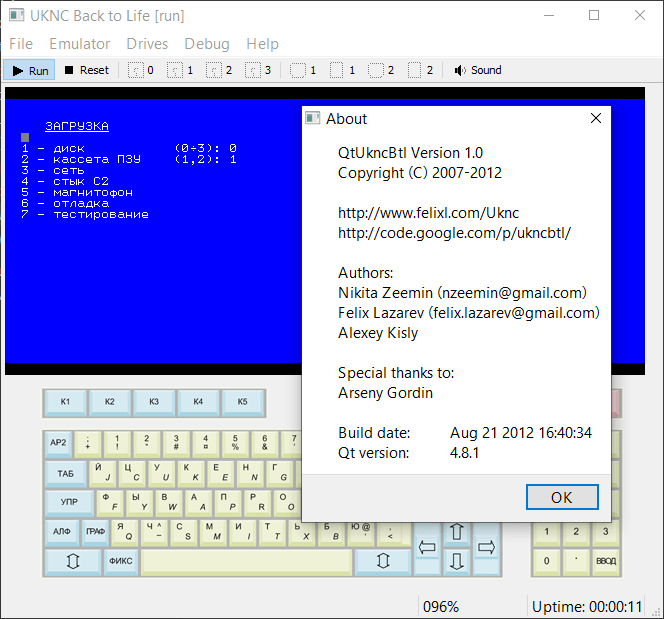Click the Uptime status bar entry
664x619 pixels.
(x=587, y=607)
